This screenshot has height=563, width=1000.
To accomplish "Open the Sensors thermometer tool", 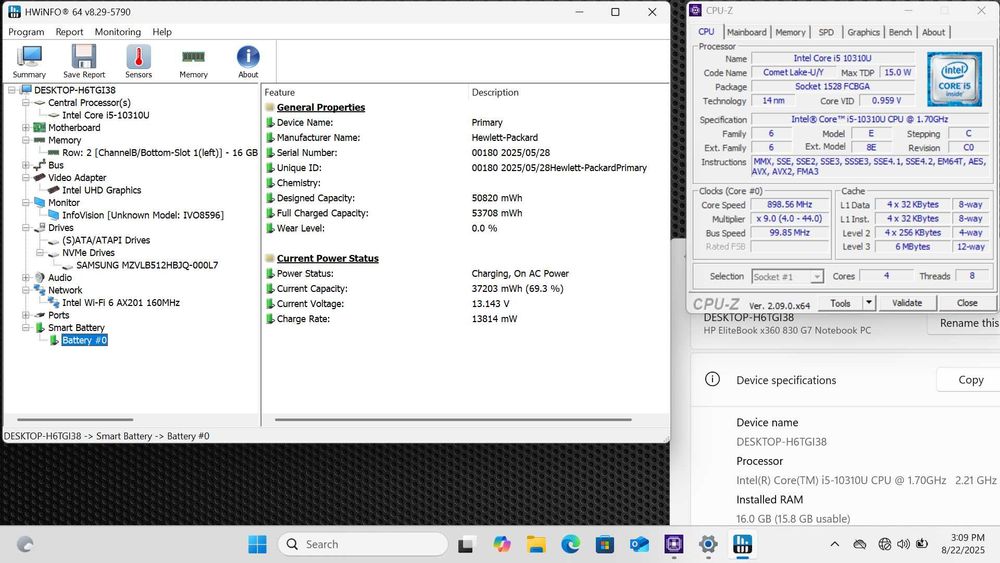I will click(x=138, y=62).
